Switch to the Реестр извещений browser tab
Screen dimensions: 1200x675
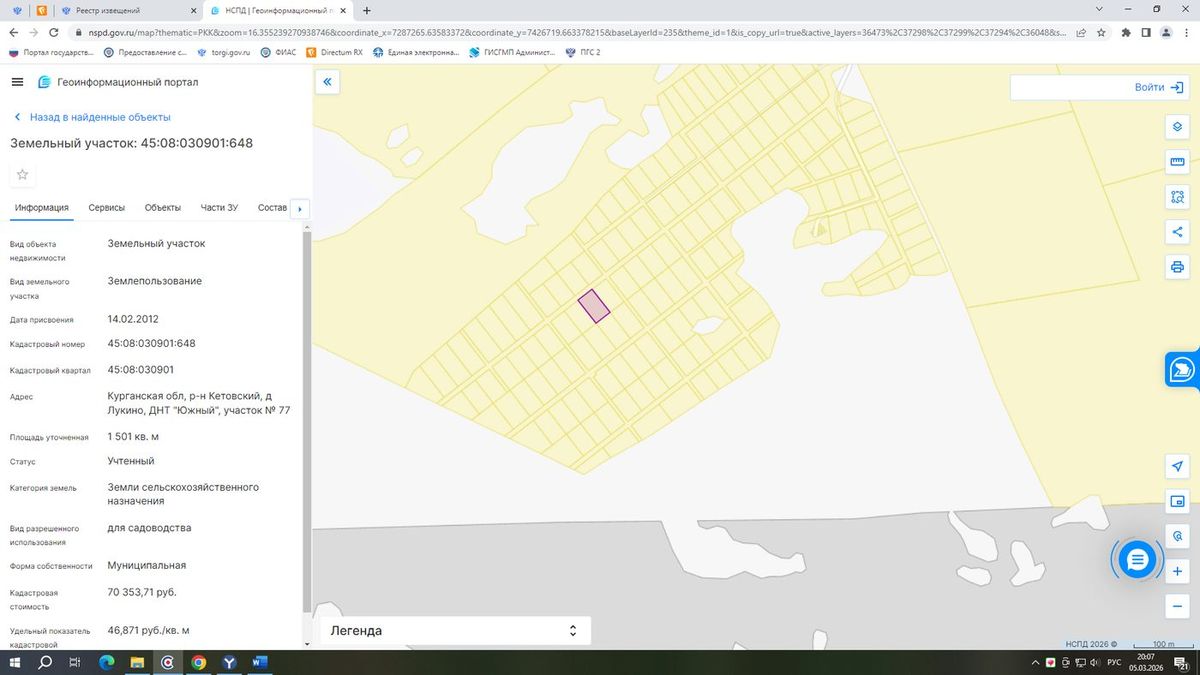127,10
